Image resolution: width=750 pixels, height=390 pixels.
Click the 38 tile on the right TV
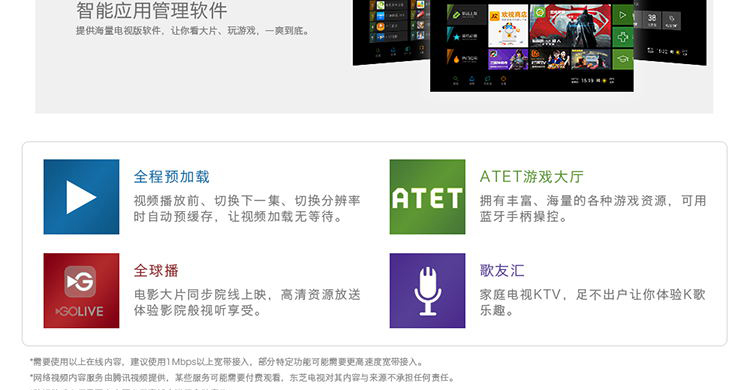(652, 21)
